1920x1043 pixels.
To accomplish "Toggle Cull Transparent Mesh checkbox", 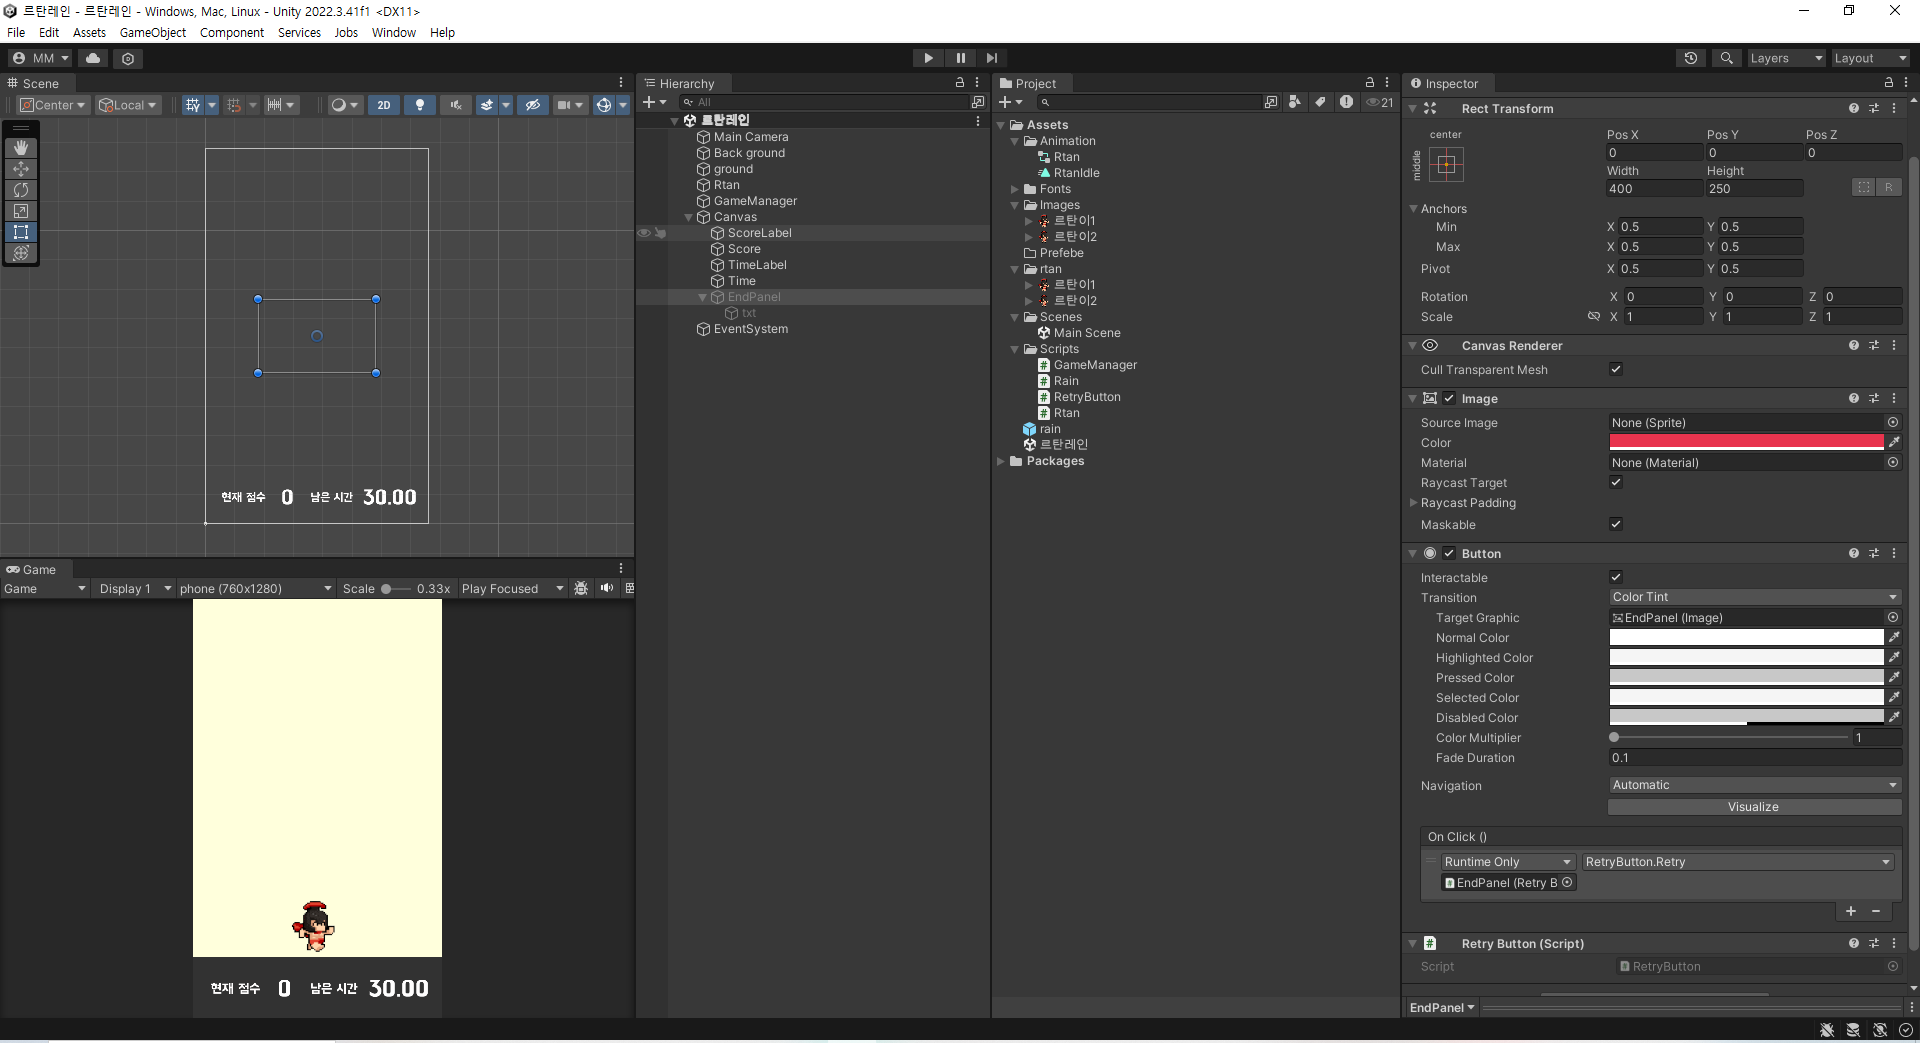I will [1616, 369].
